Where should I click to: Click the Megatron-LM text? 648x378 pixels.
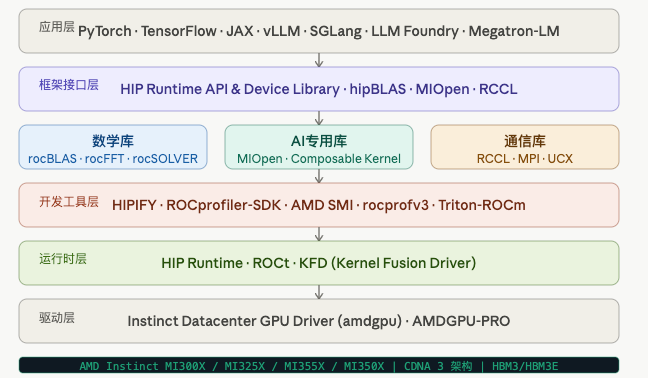514,31
